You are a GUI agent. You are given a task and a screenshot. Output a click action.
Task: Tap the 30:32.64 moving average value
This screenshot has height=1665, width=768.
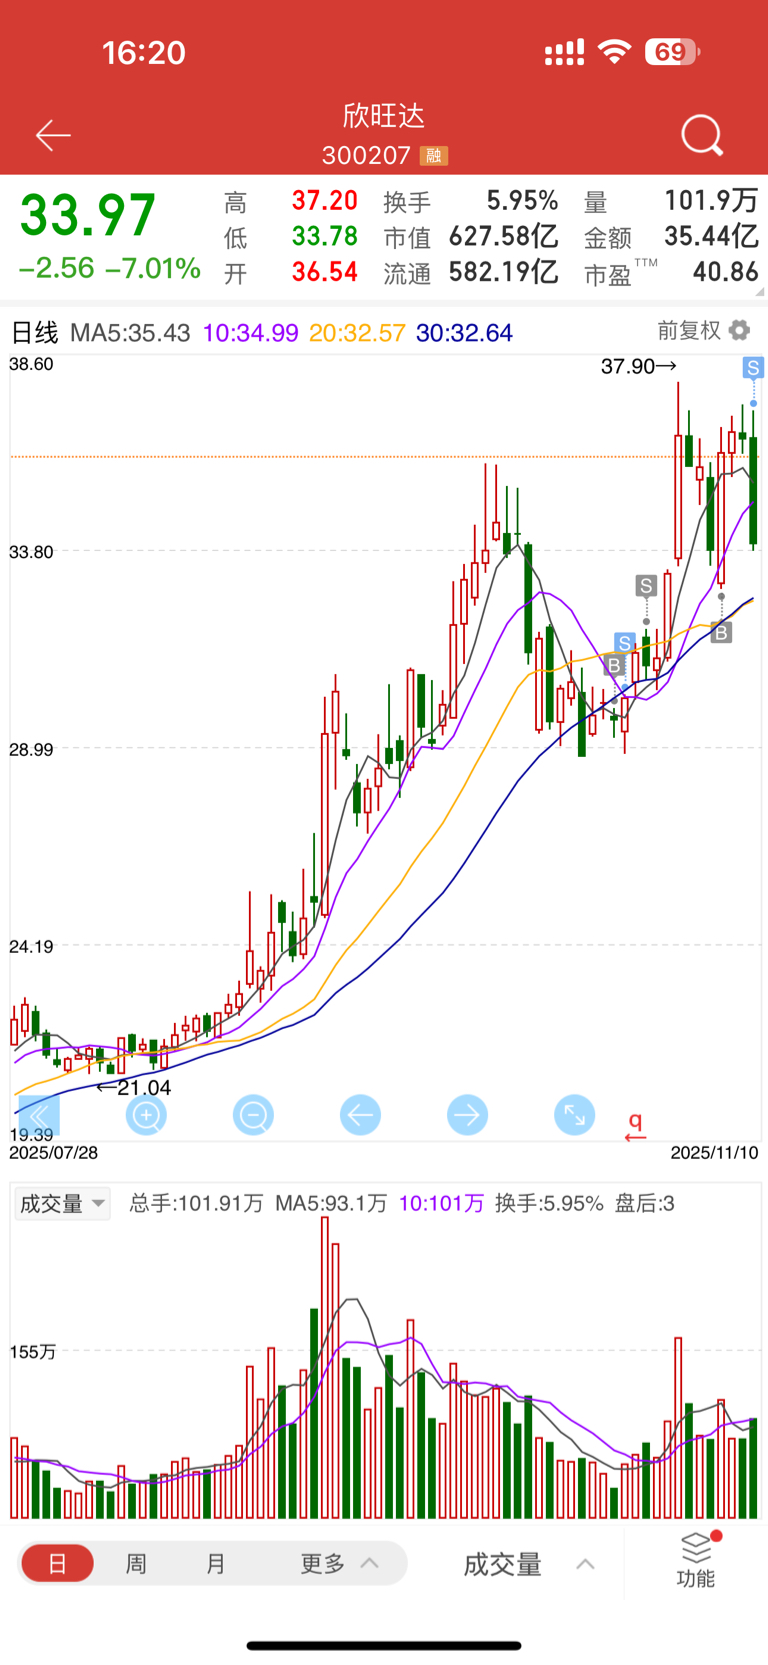click(x=464, y=332)
